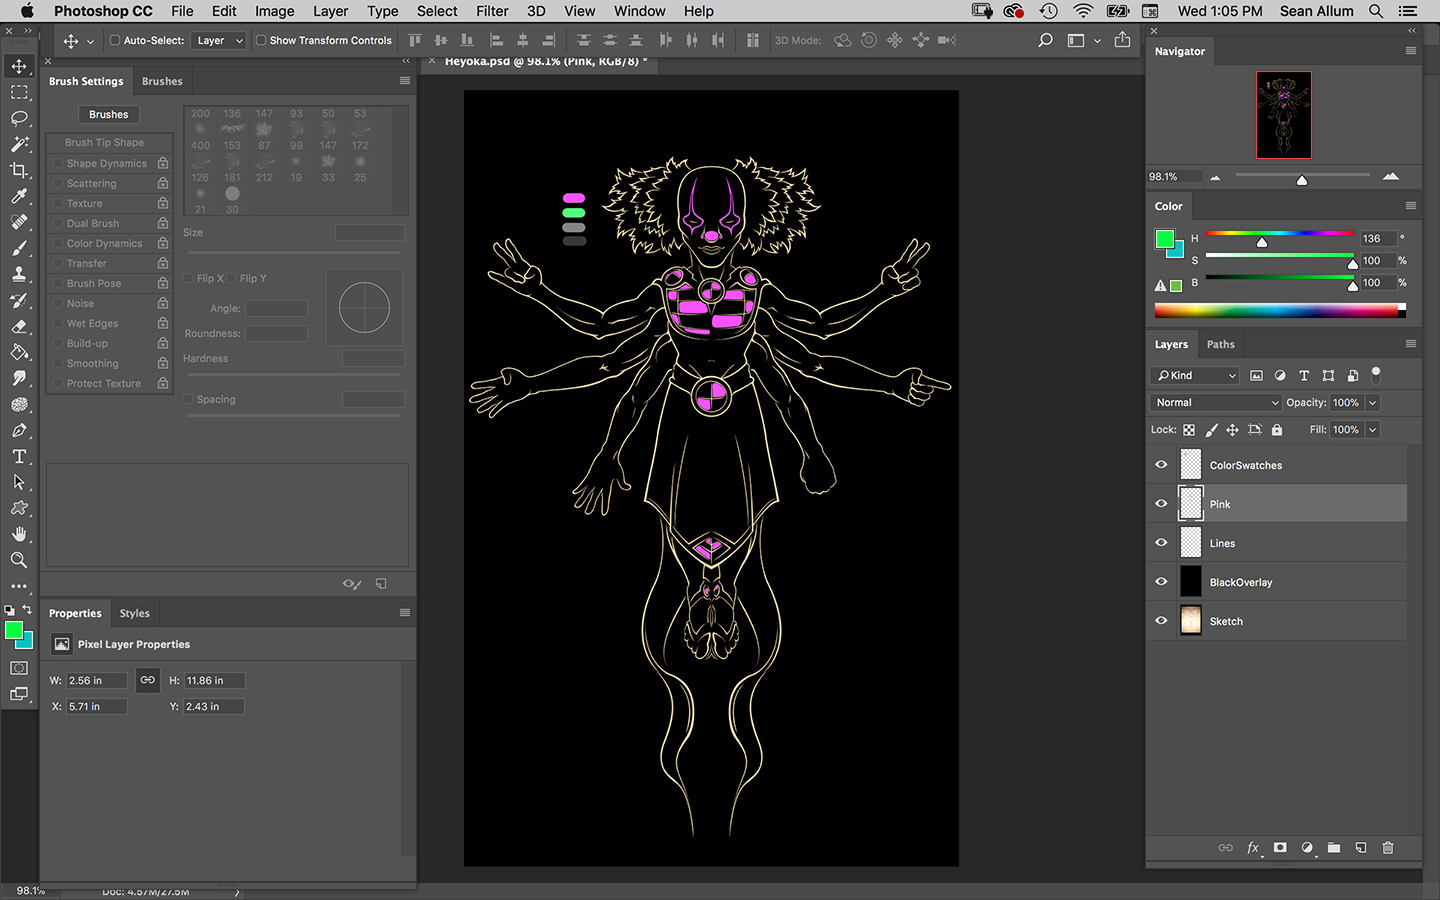Switch to the Brushes tab

pyautogui.click(x=162, y=81)
